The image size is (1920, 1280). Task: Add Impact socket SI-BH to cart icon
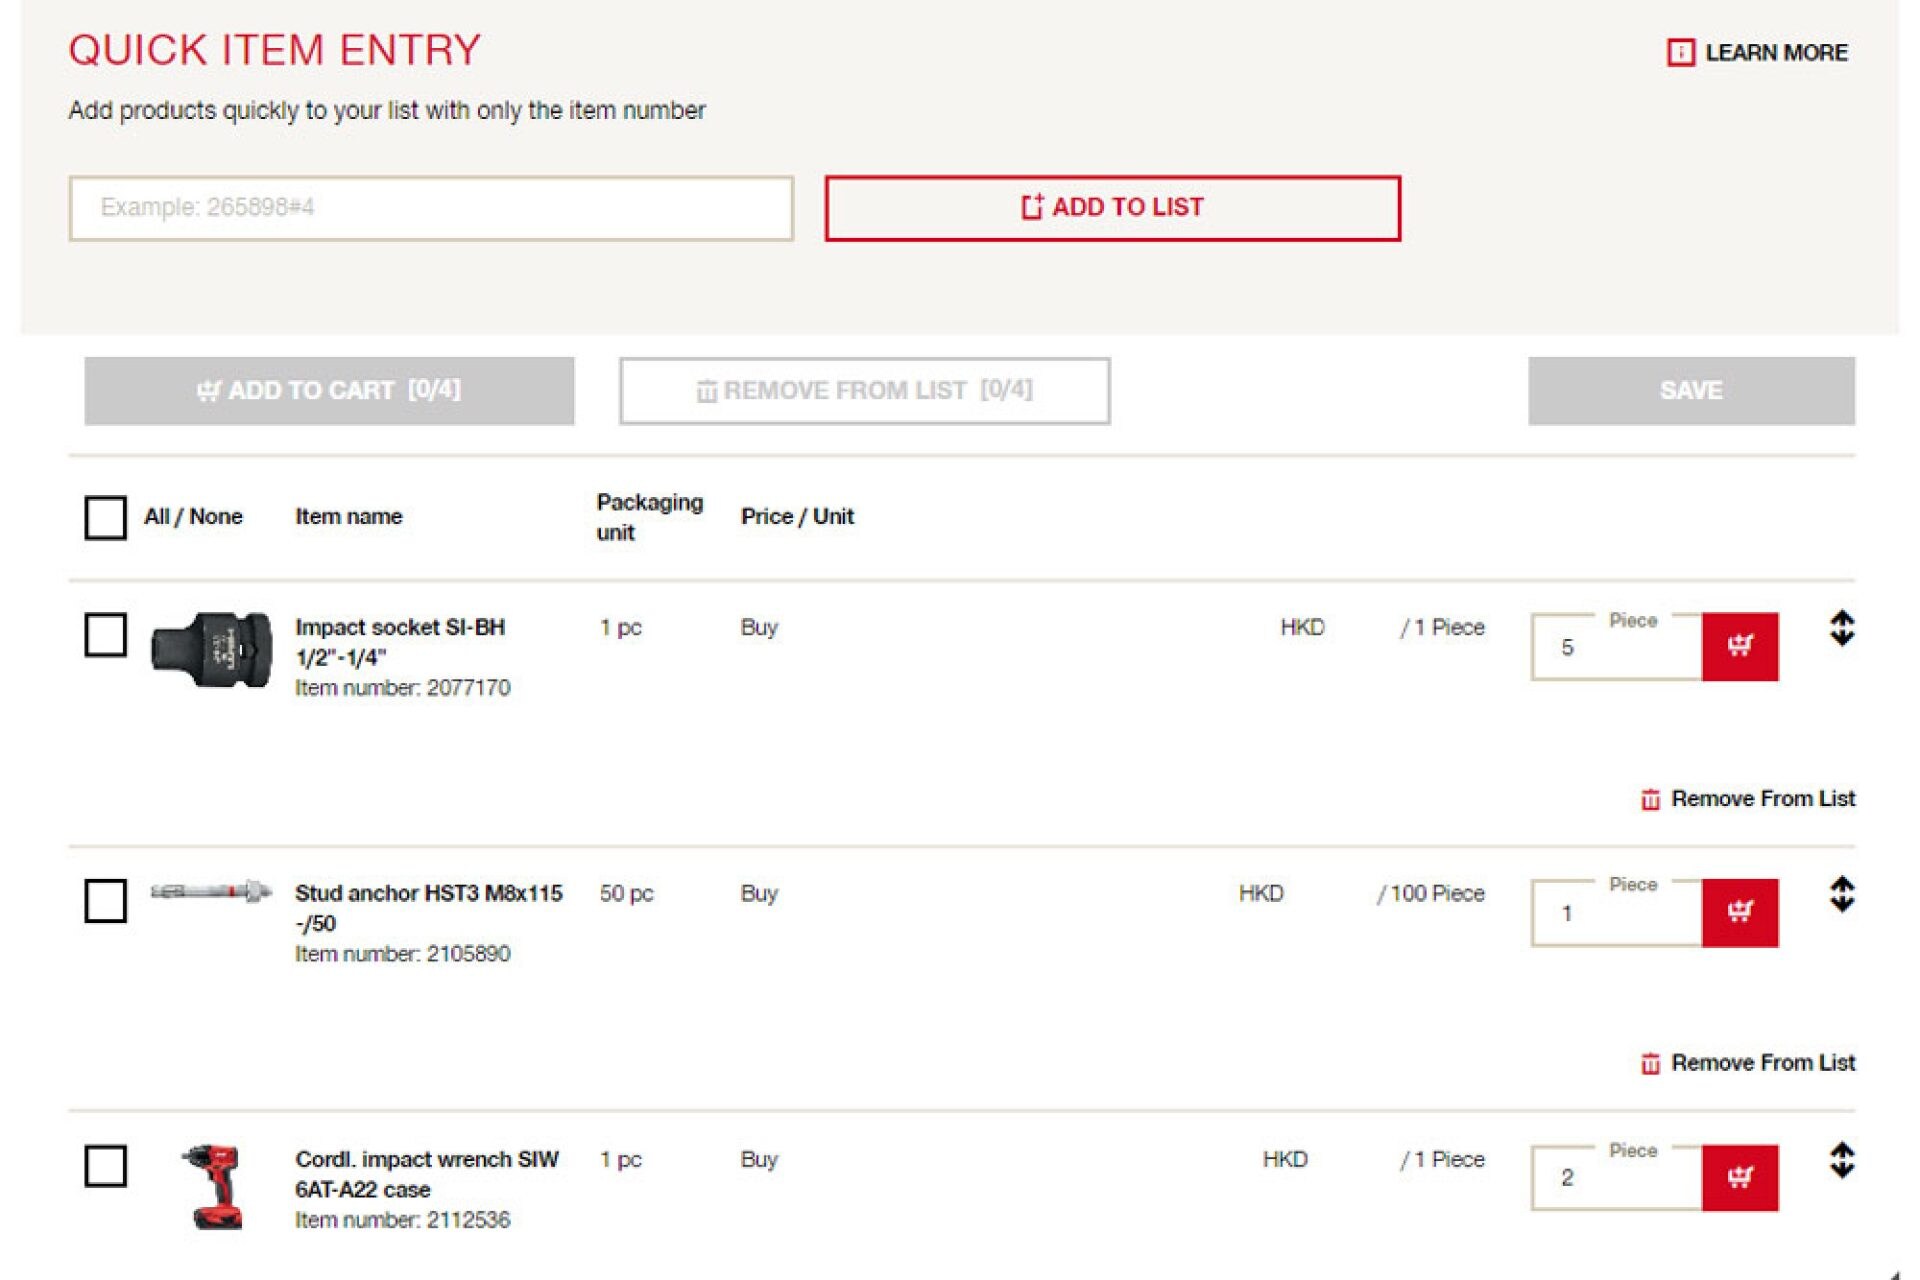click(1740, 646)
